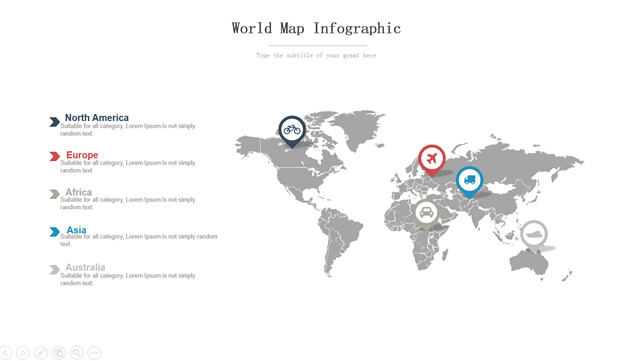The height and width of the screenshot is (361, 635).
Task: Open the more slideshow options button
Action: pos(94,353)
